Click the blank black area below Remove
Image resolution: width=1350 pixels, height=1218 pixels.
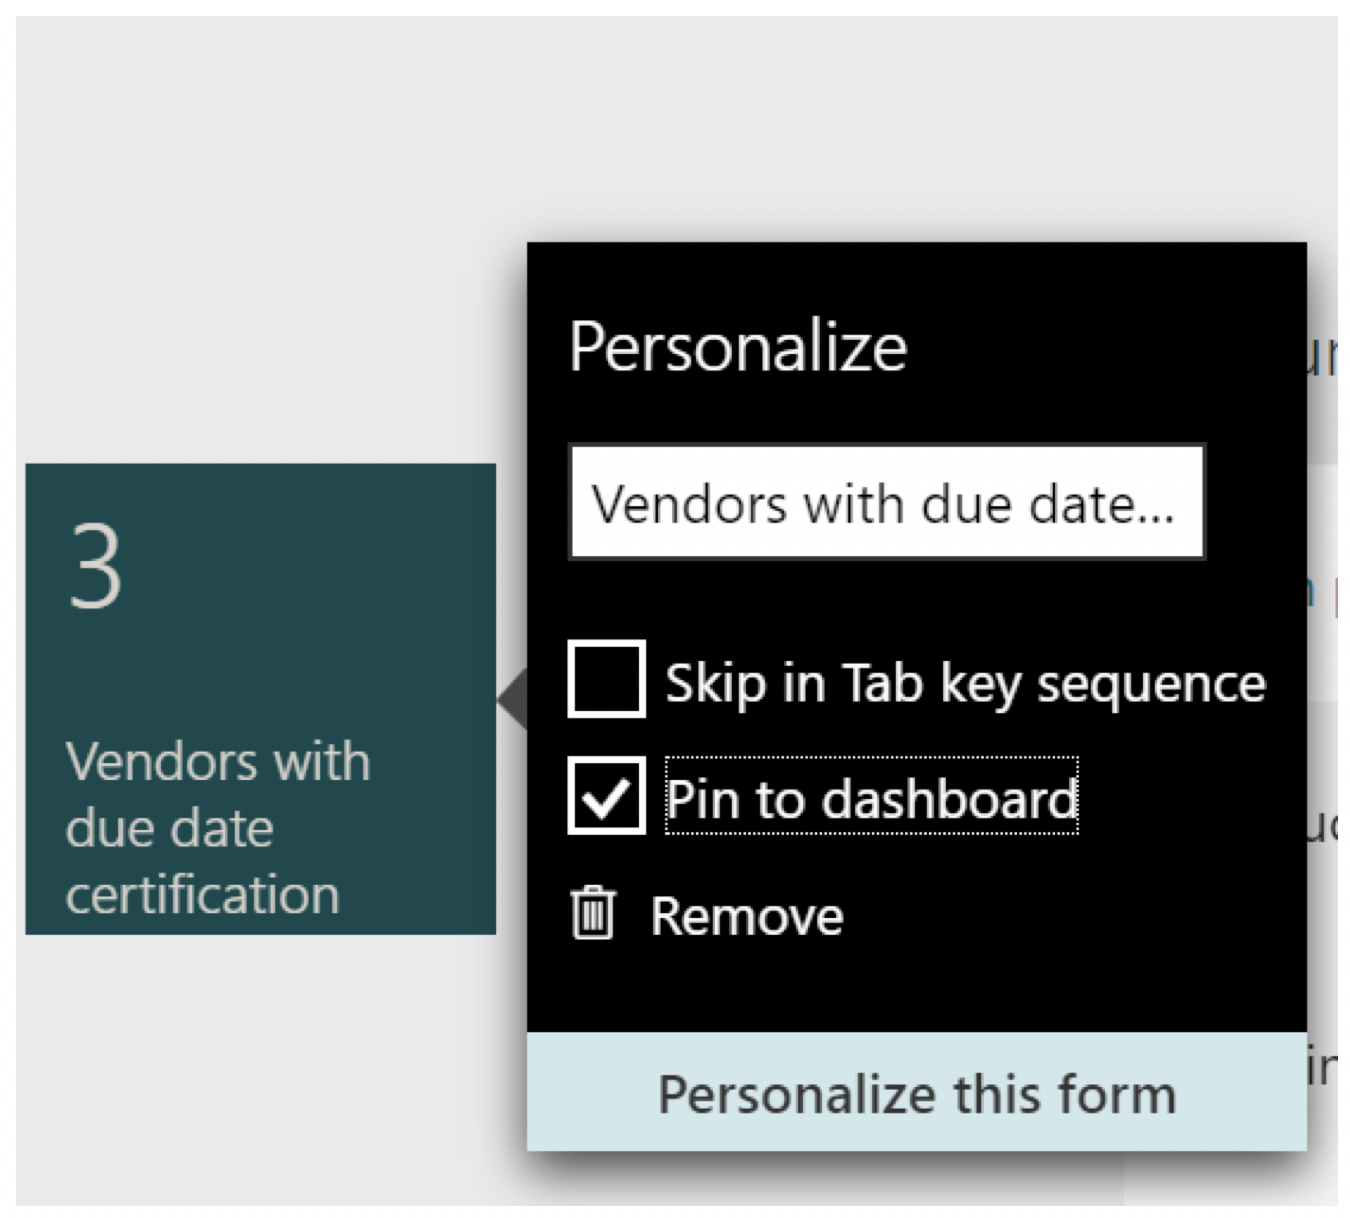coord(916,990)
